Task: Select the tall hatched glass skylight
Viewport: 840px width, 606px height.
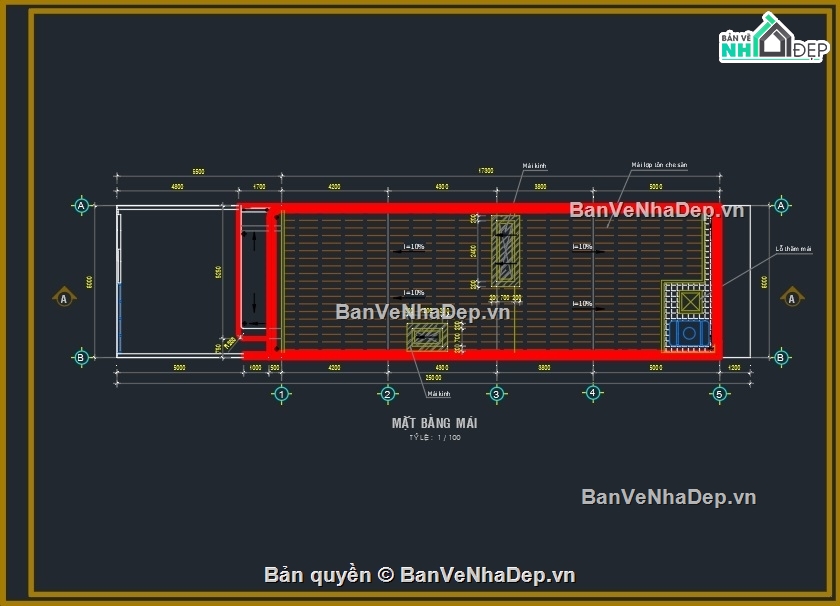Action: (x=505, y=250)
